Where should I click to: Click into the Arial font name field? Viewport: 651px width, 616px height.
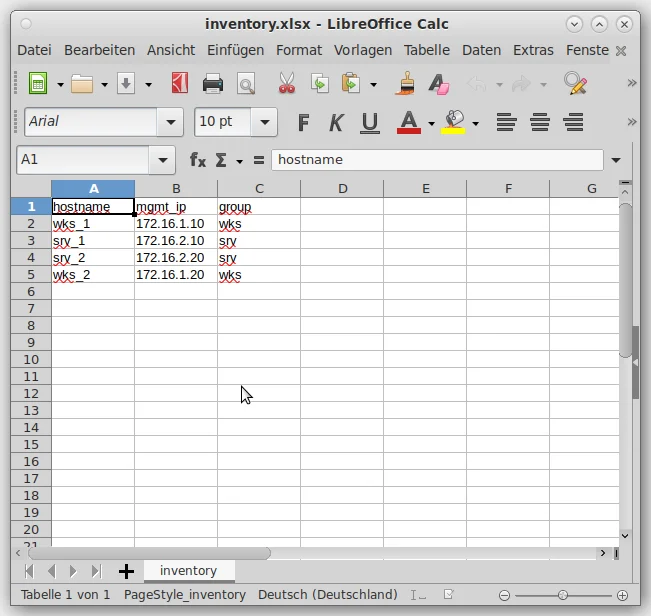pos(91,122)
